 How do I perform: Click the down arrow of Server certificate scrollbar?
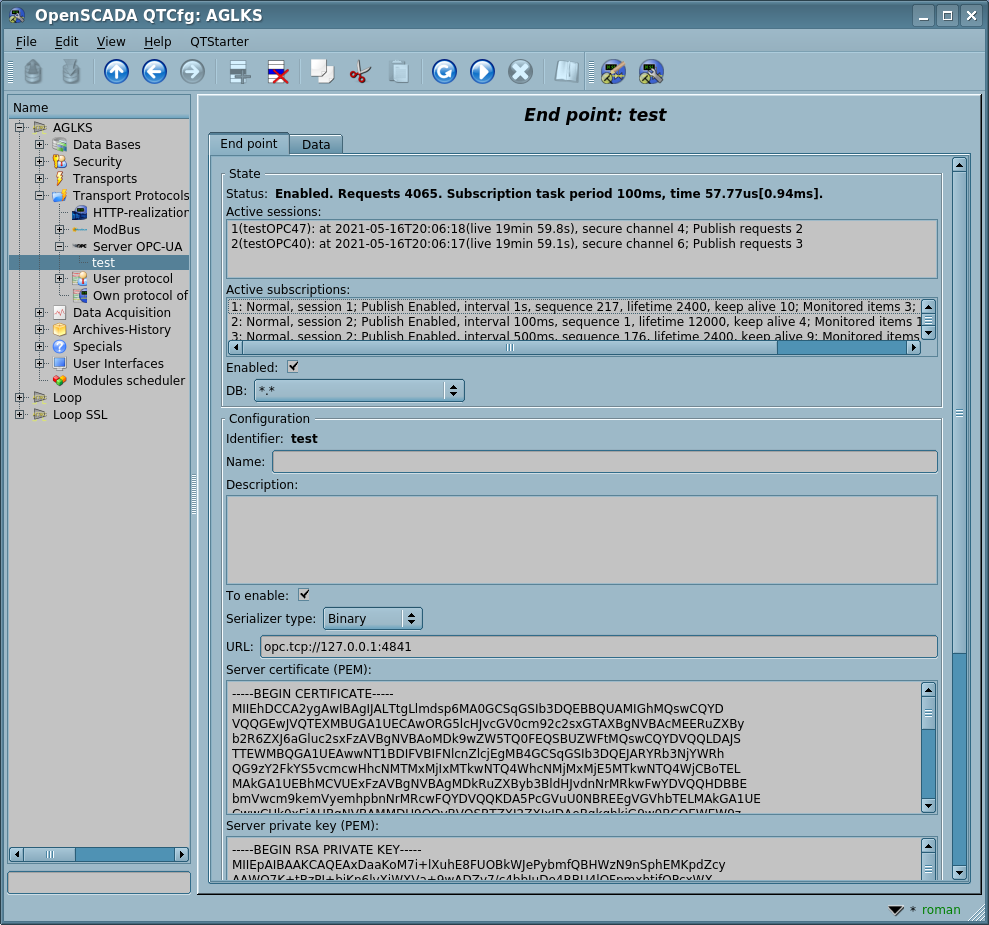[928, 805]
